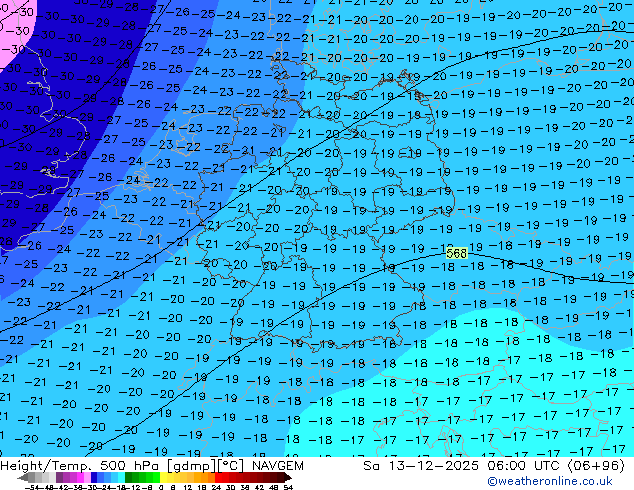The width and height of the screenshot is (634, 490).
Task: Click the bright green swatch in legend
Action: click(x=156, y=478)
